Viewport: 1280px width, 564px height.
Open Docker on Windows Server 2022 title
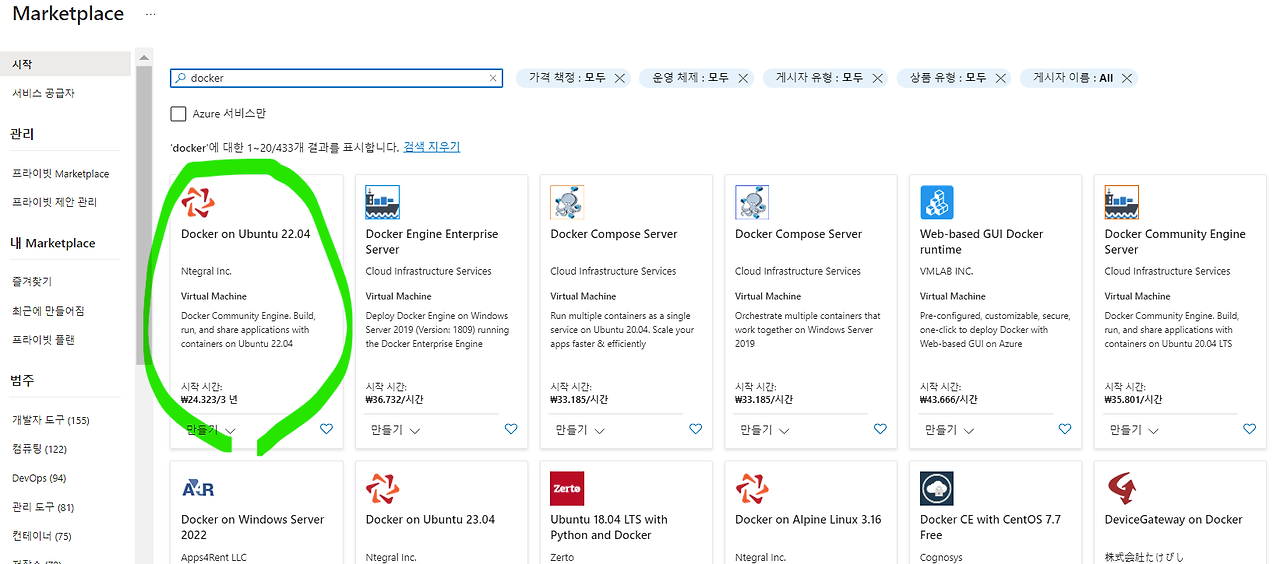(253, 527)
